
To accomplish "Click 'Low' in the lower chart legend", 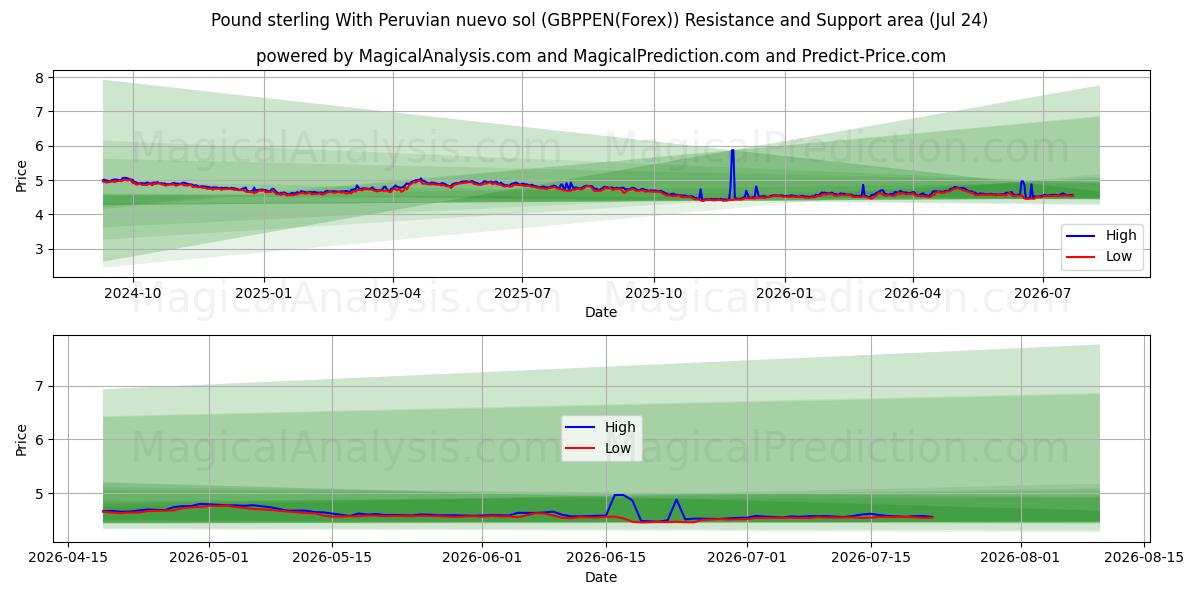I will click(618, 448).
